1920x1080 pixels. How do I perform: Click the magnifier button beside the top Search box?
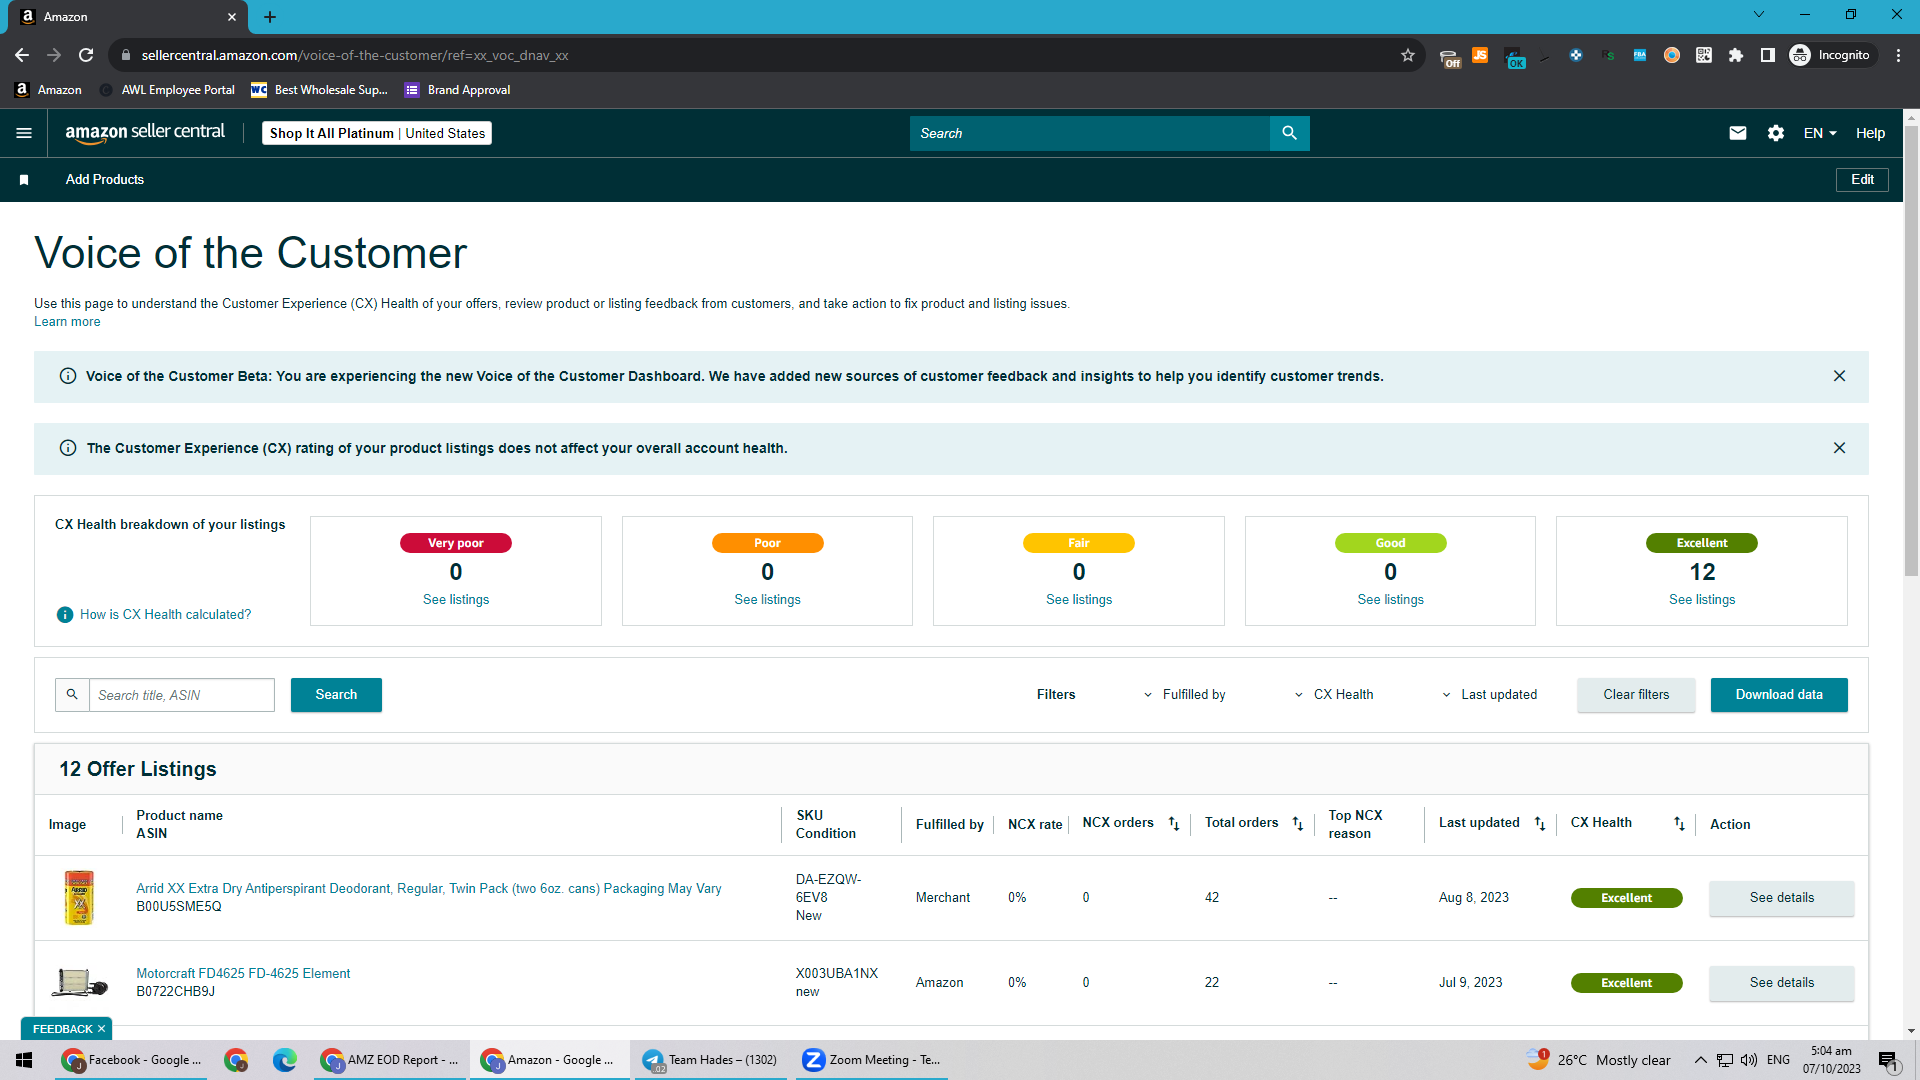point(1290,133)
